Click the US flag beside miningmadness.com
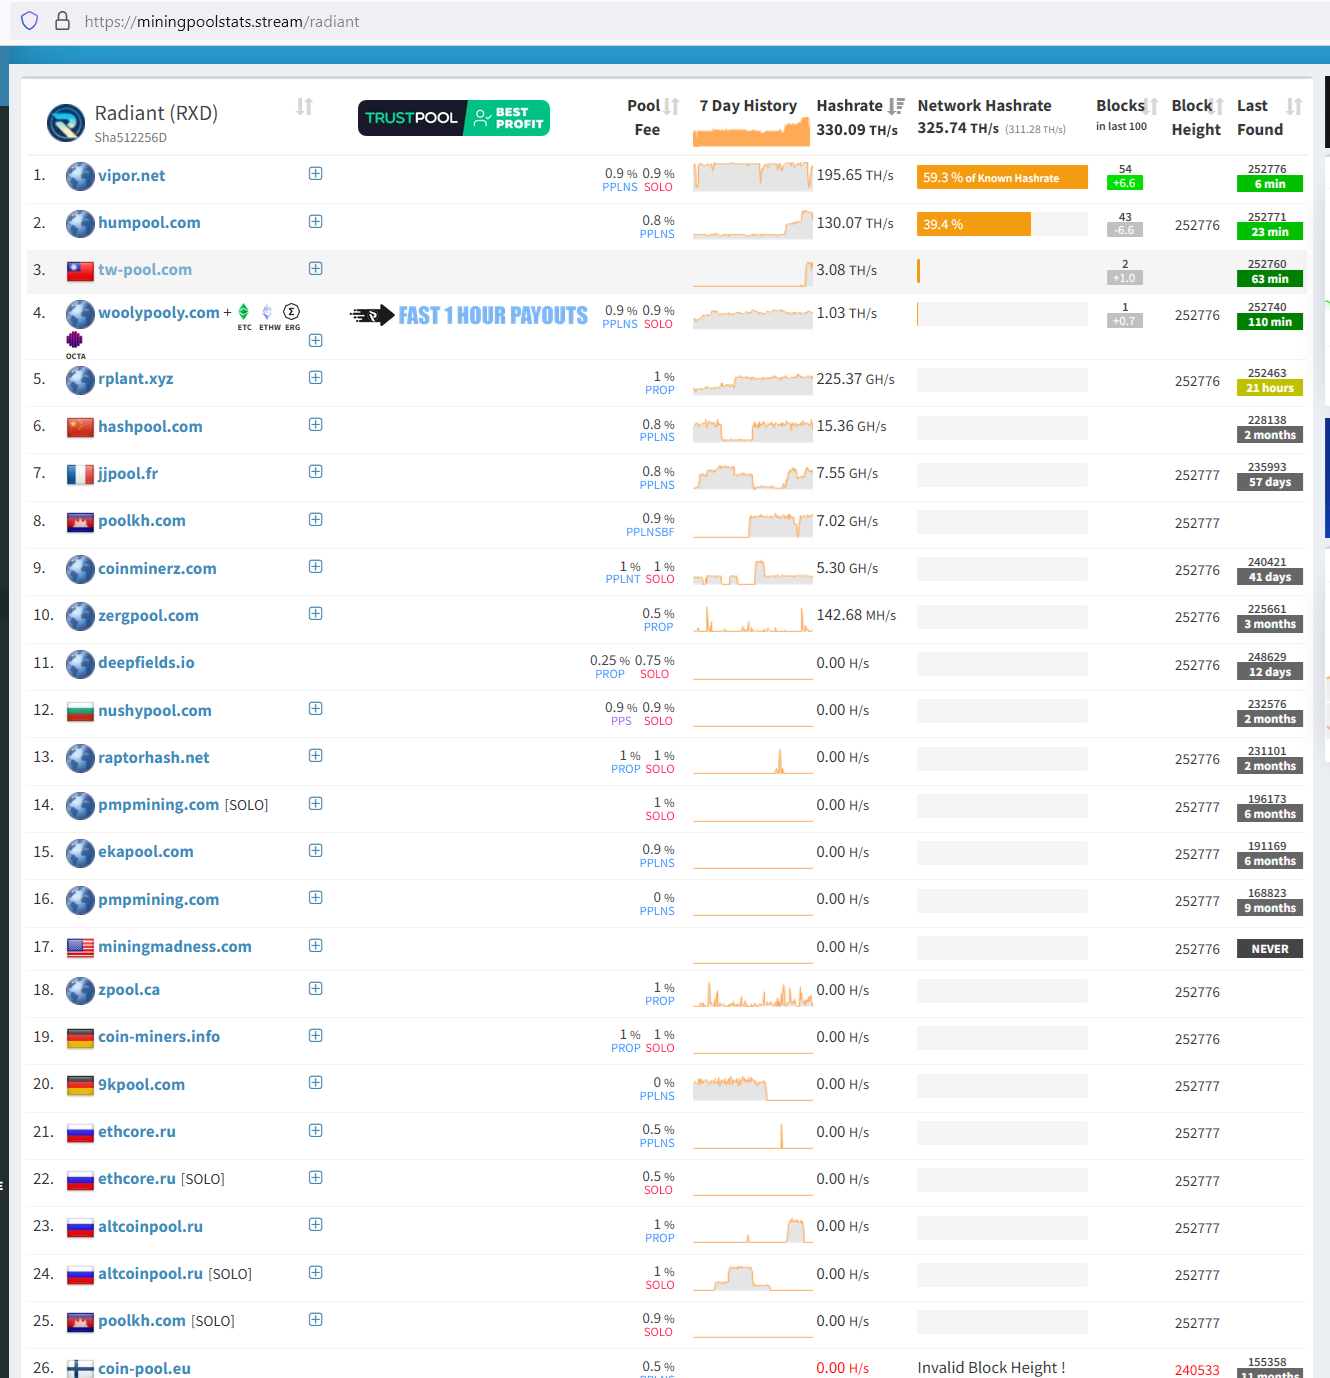 point(80,948)
